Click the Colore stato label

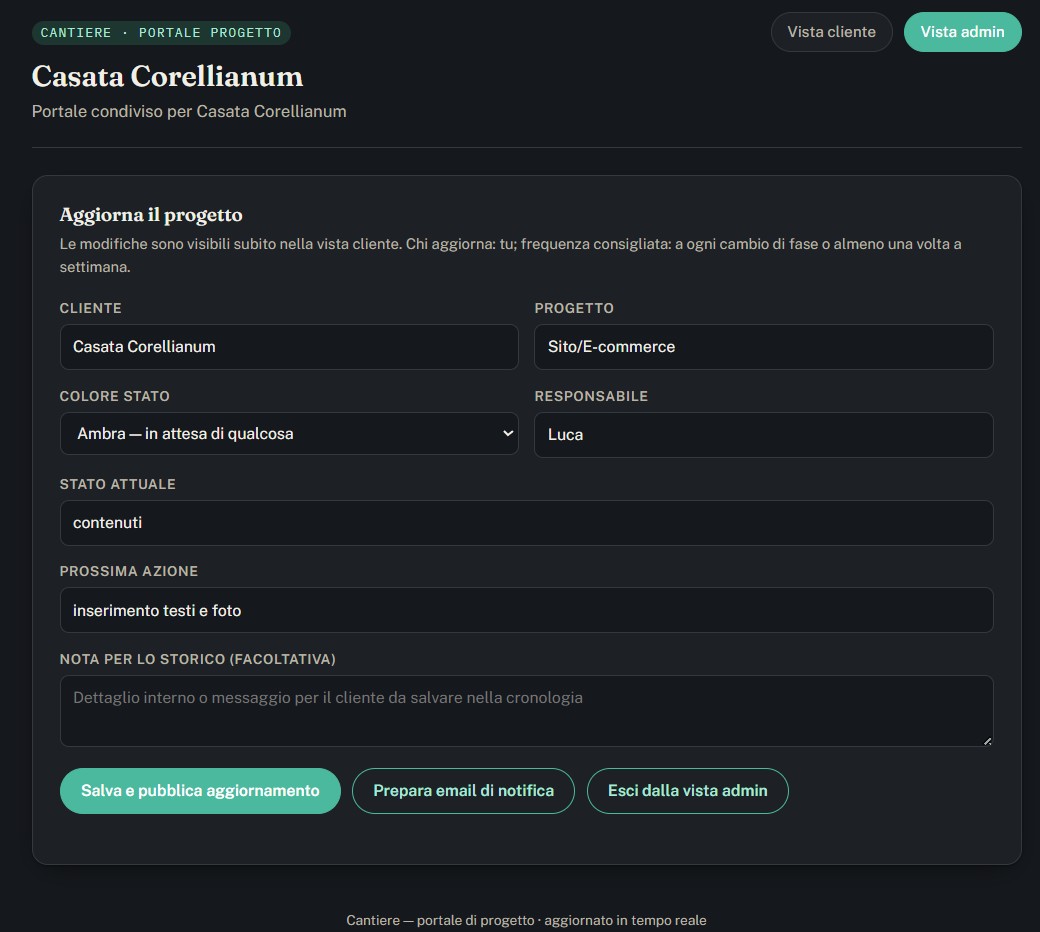pyautogui.click(x=115, y=396)
